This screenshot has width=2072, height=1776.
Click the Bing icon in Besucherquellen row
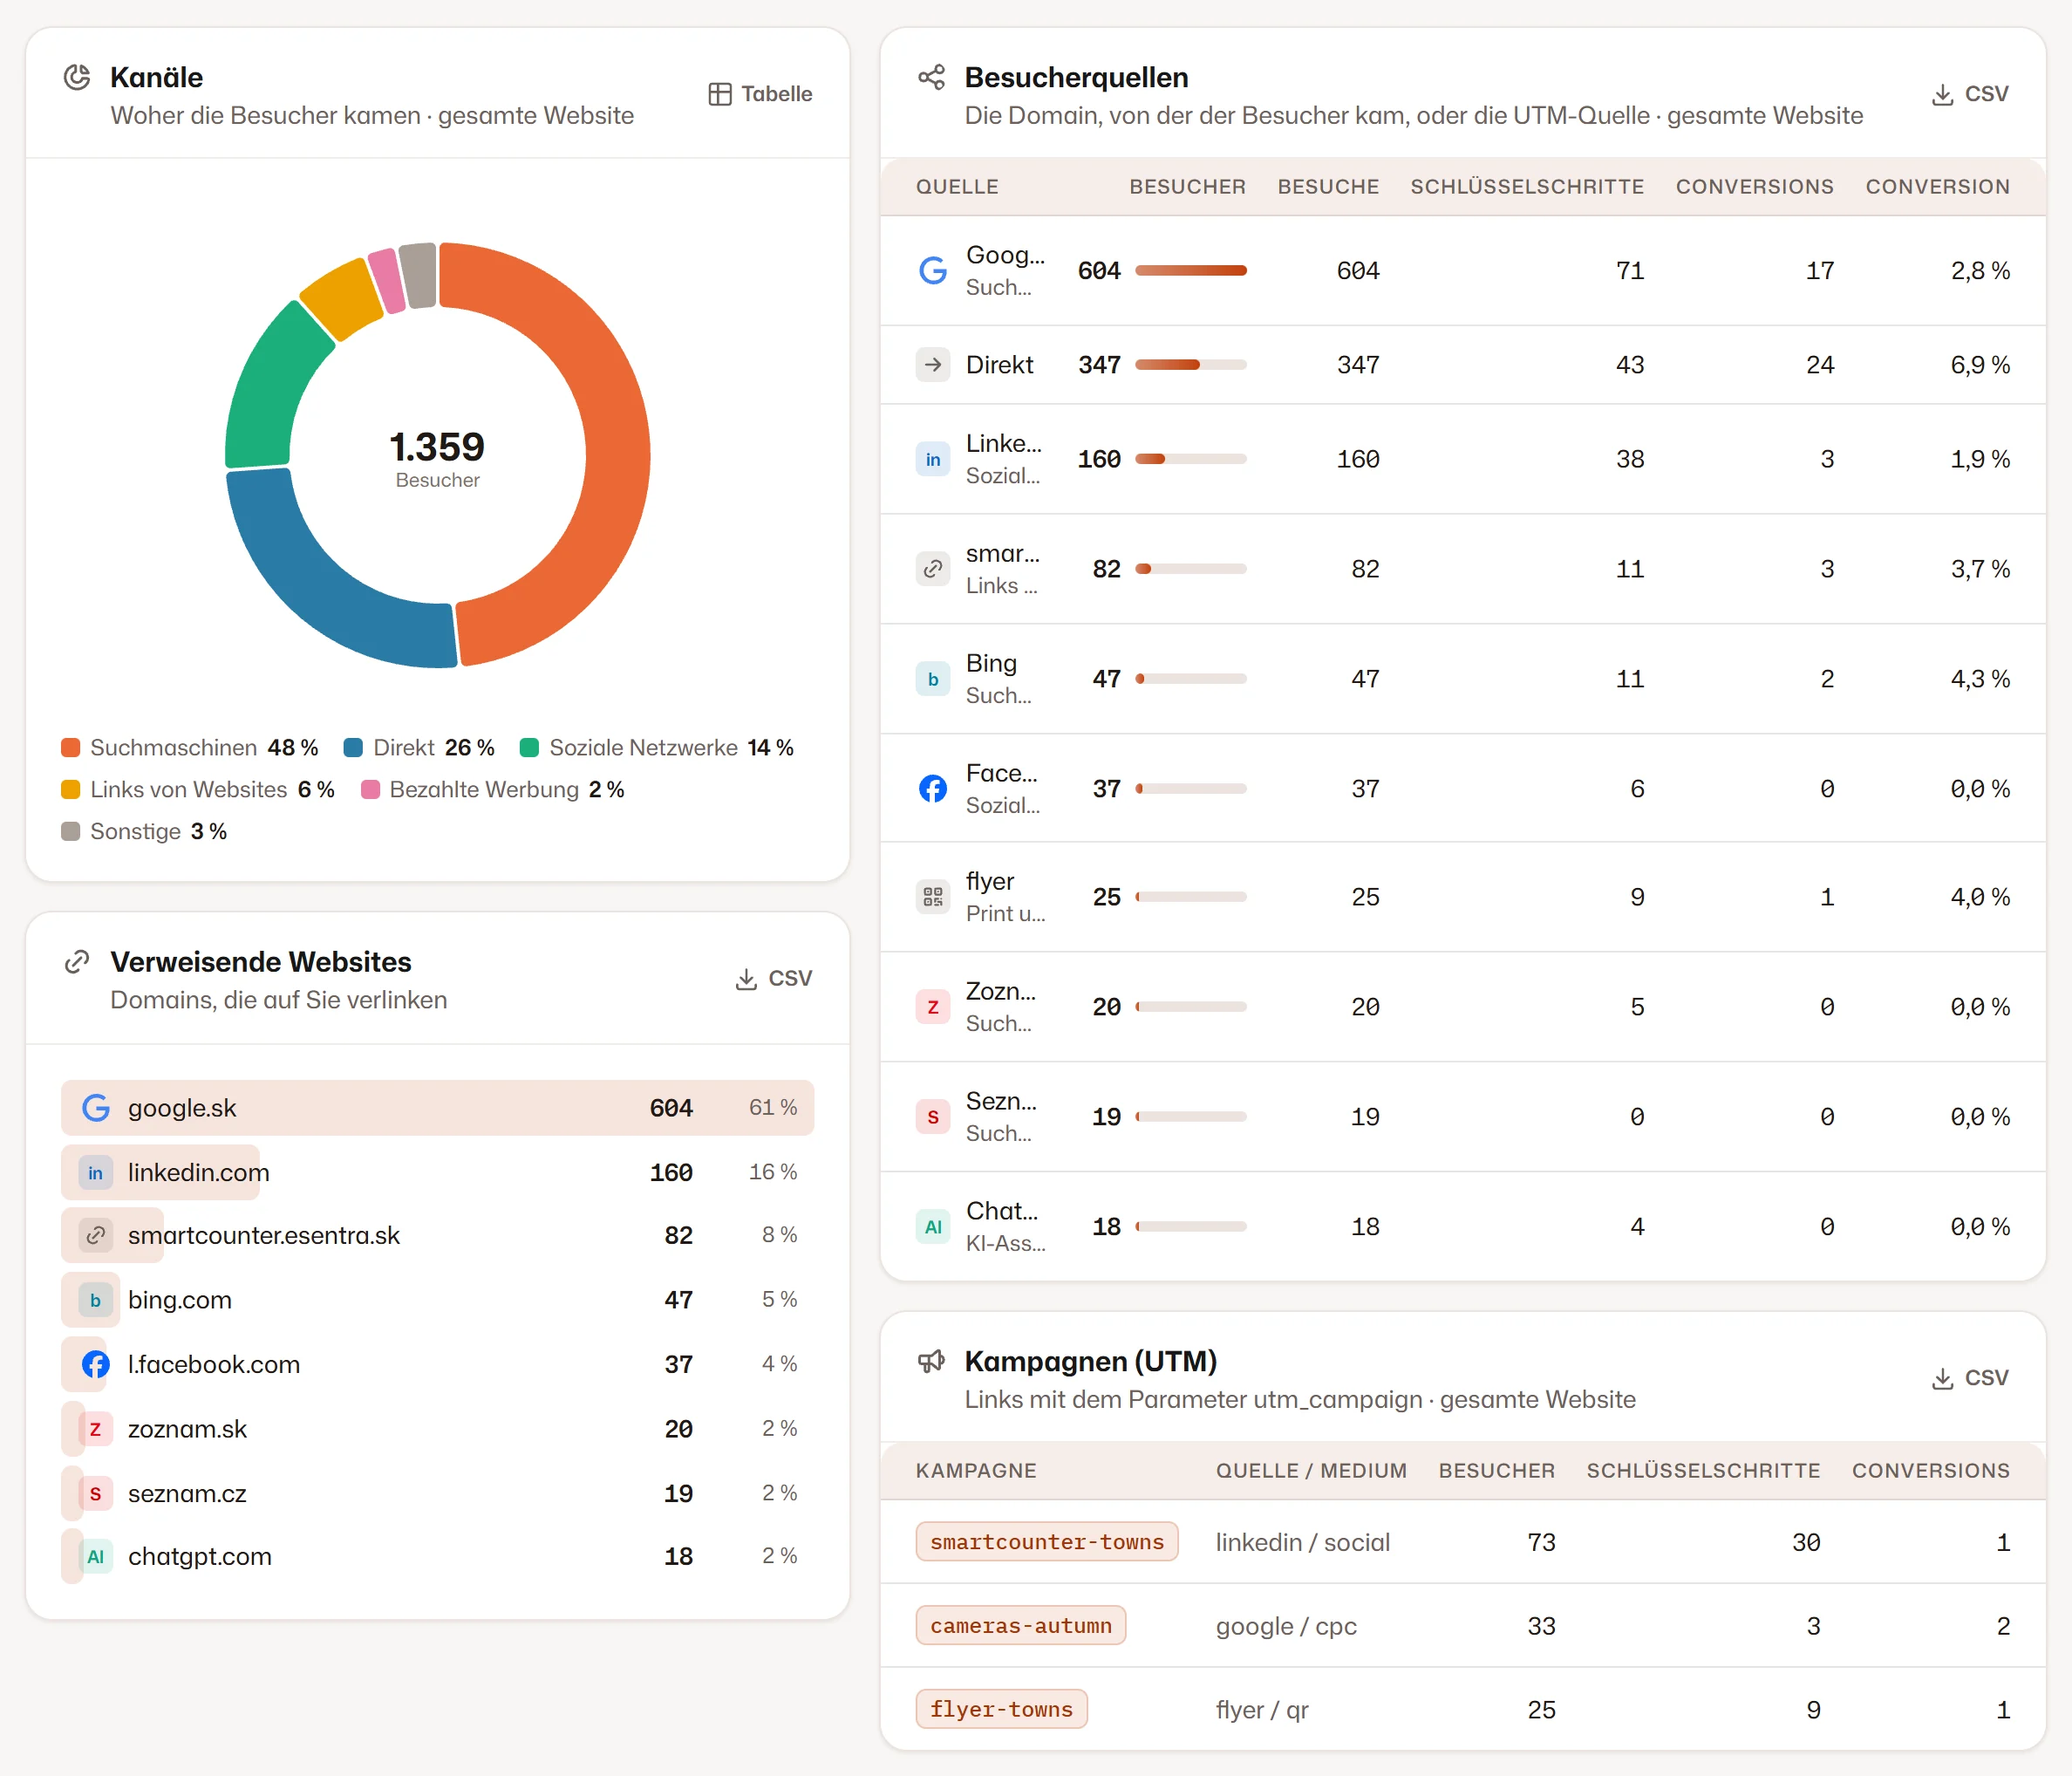932,679
